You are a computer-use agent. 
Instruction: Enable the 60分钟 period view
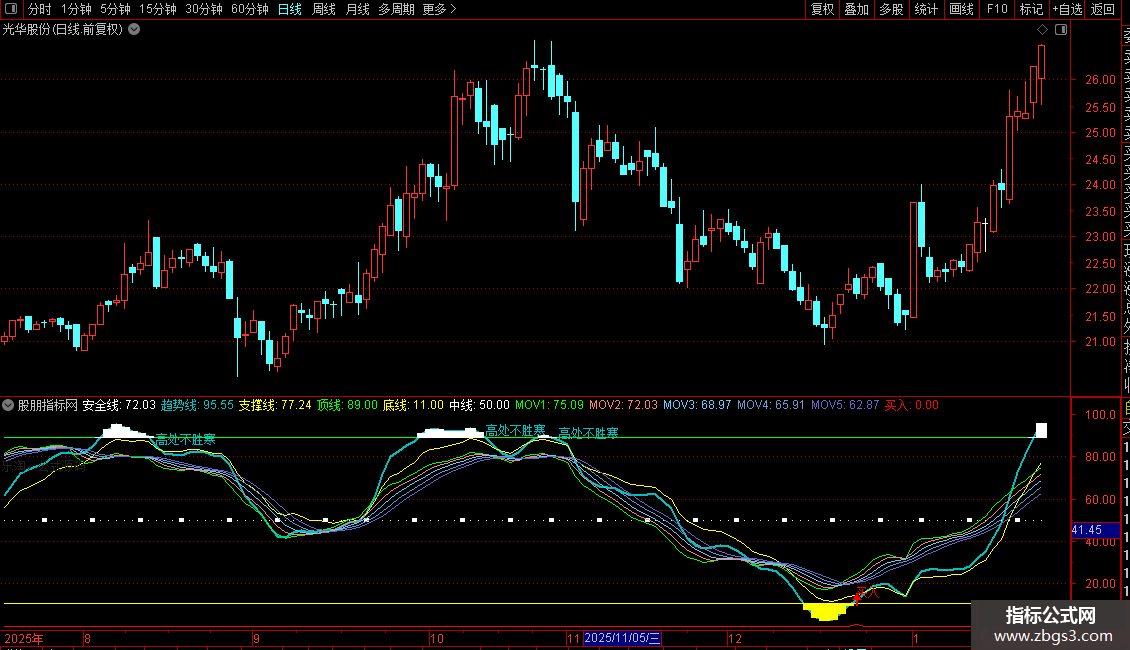(x=249, y=10)
